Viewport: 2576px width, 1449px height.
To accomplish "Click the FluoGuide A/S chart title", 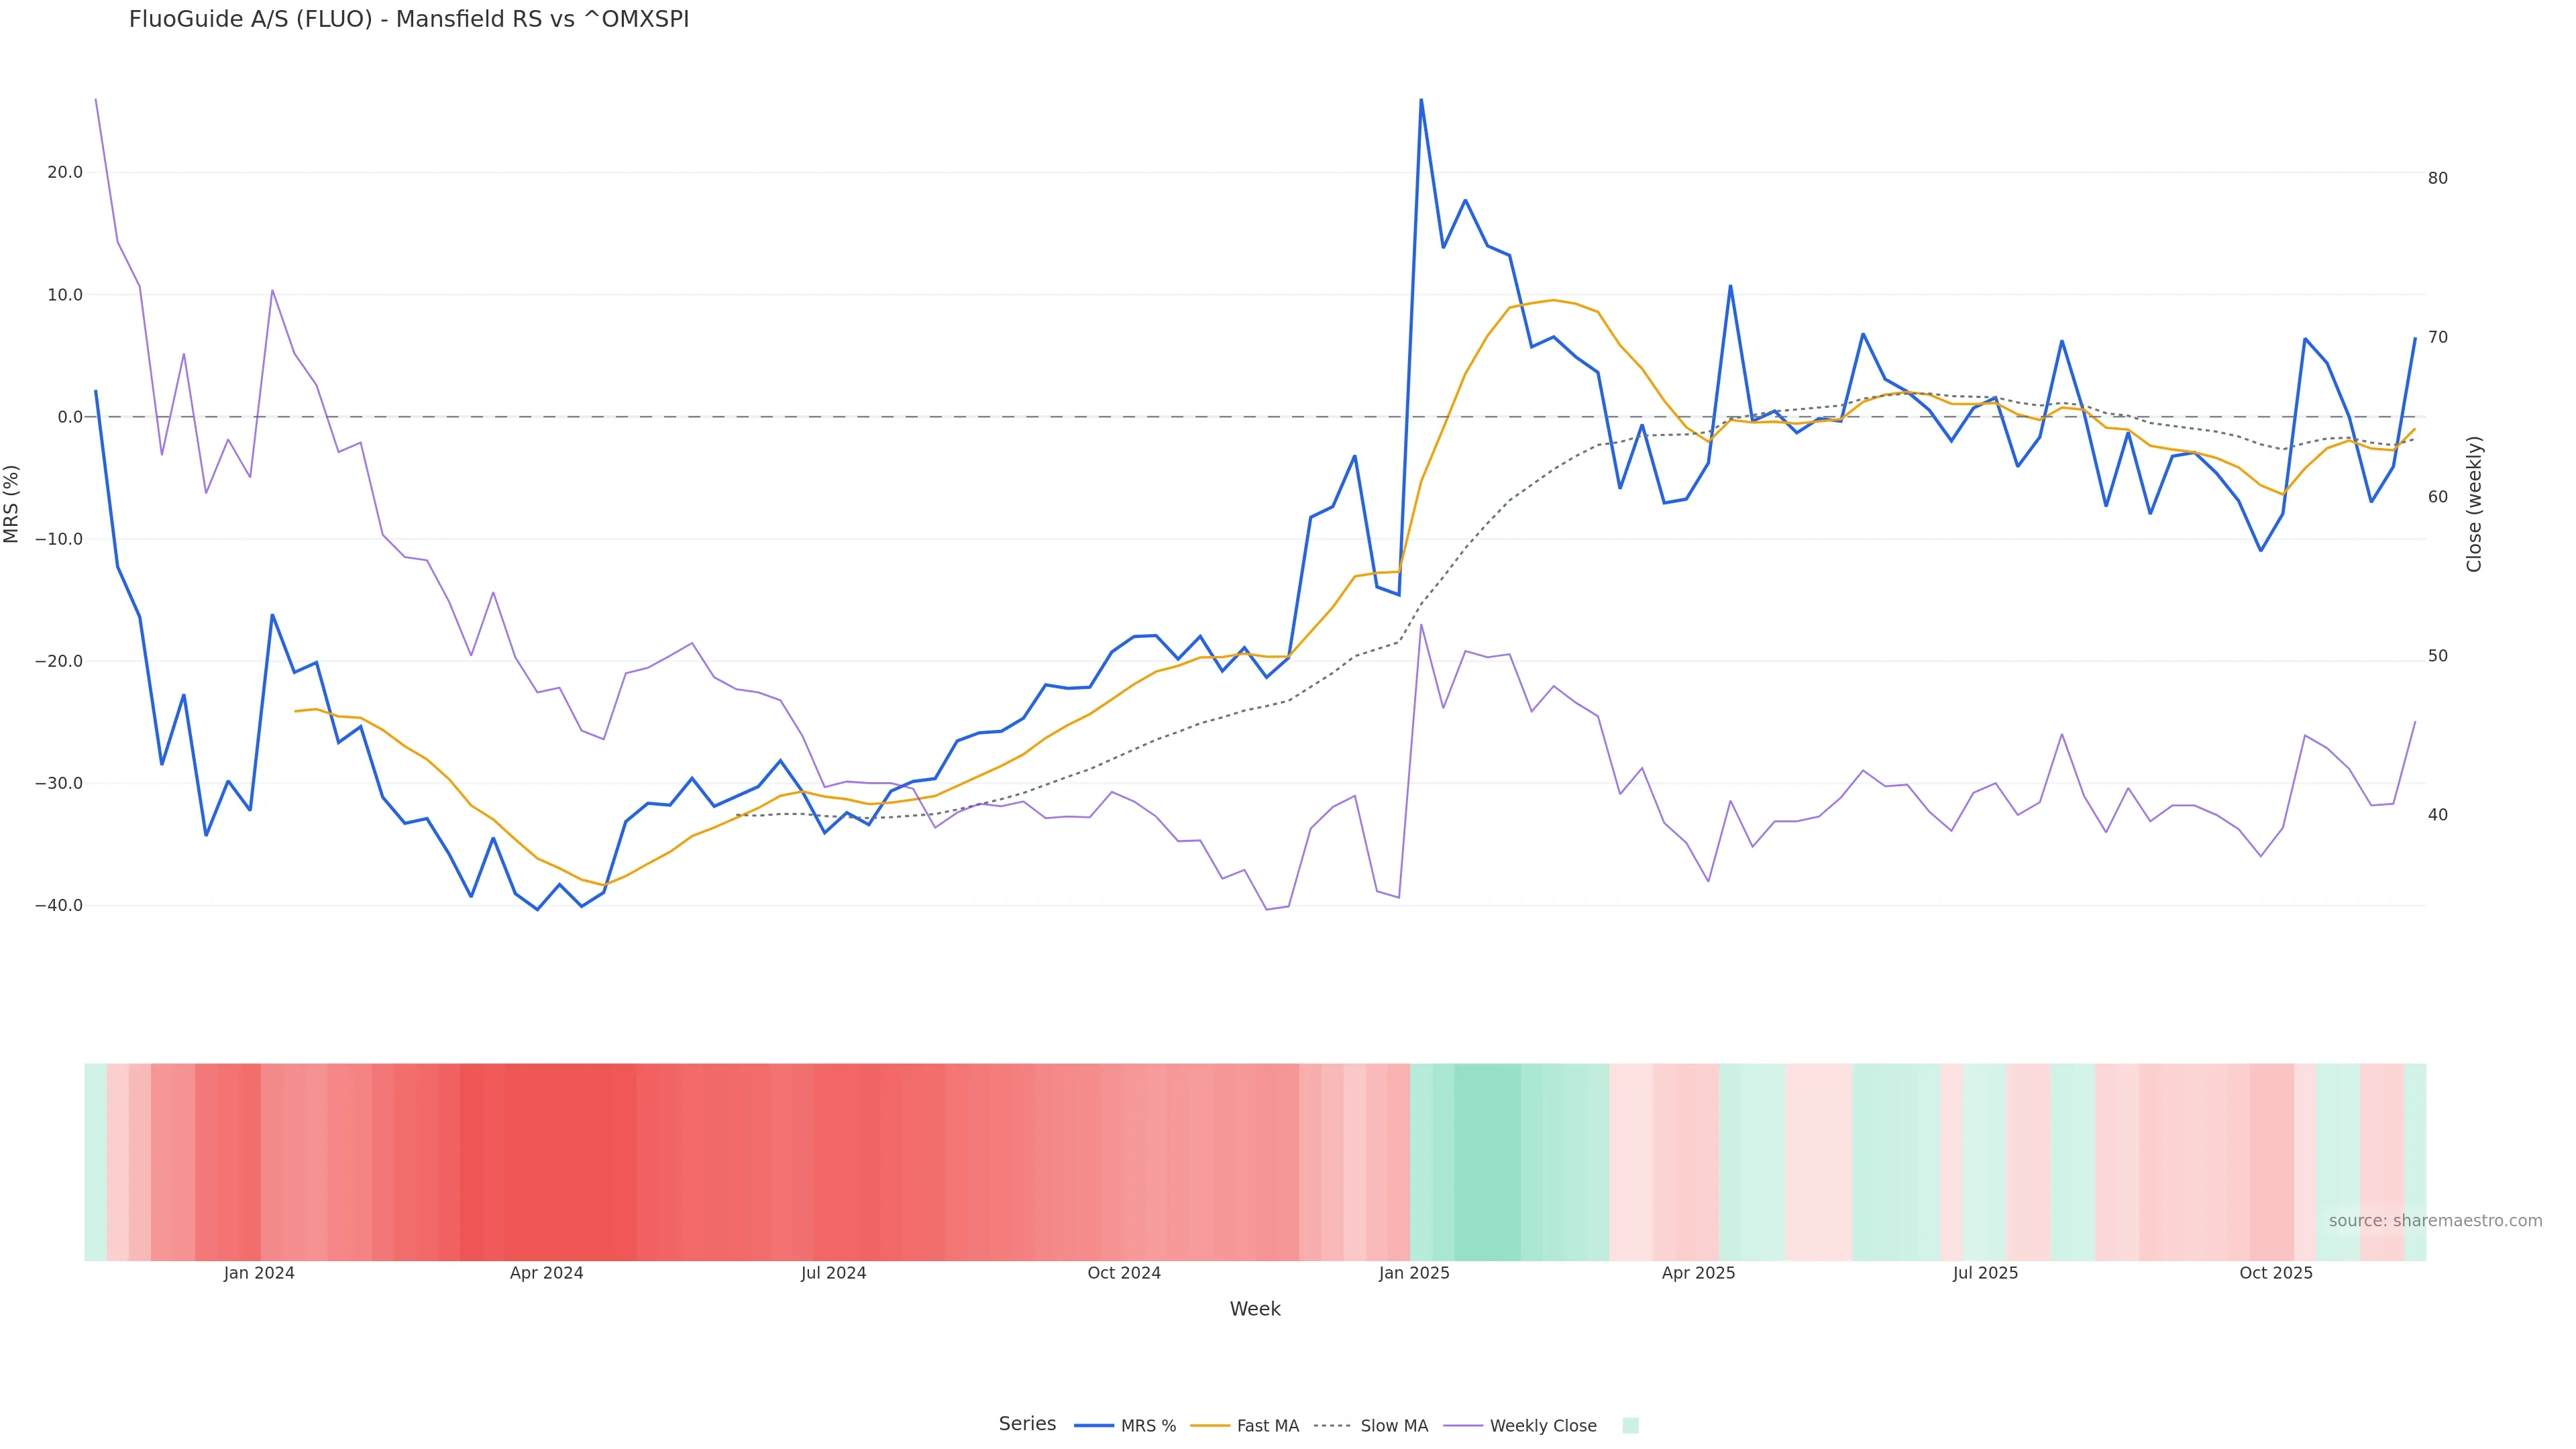I will [x=409, y=20].
